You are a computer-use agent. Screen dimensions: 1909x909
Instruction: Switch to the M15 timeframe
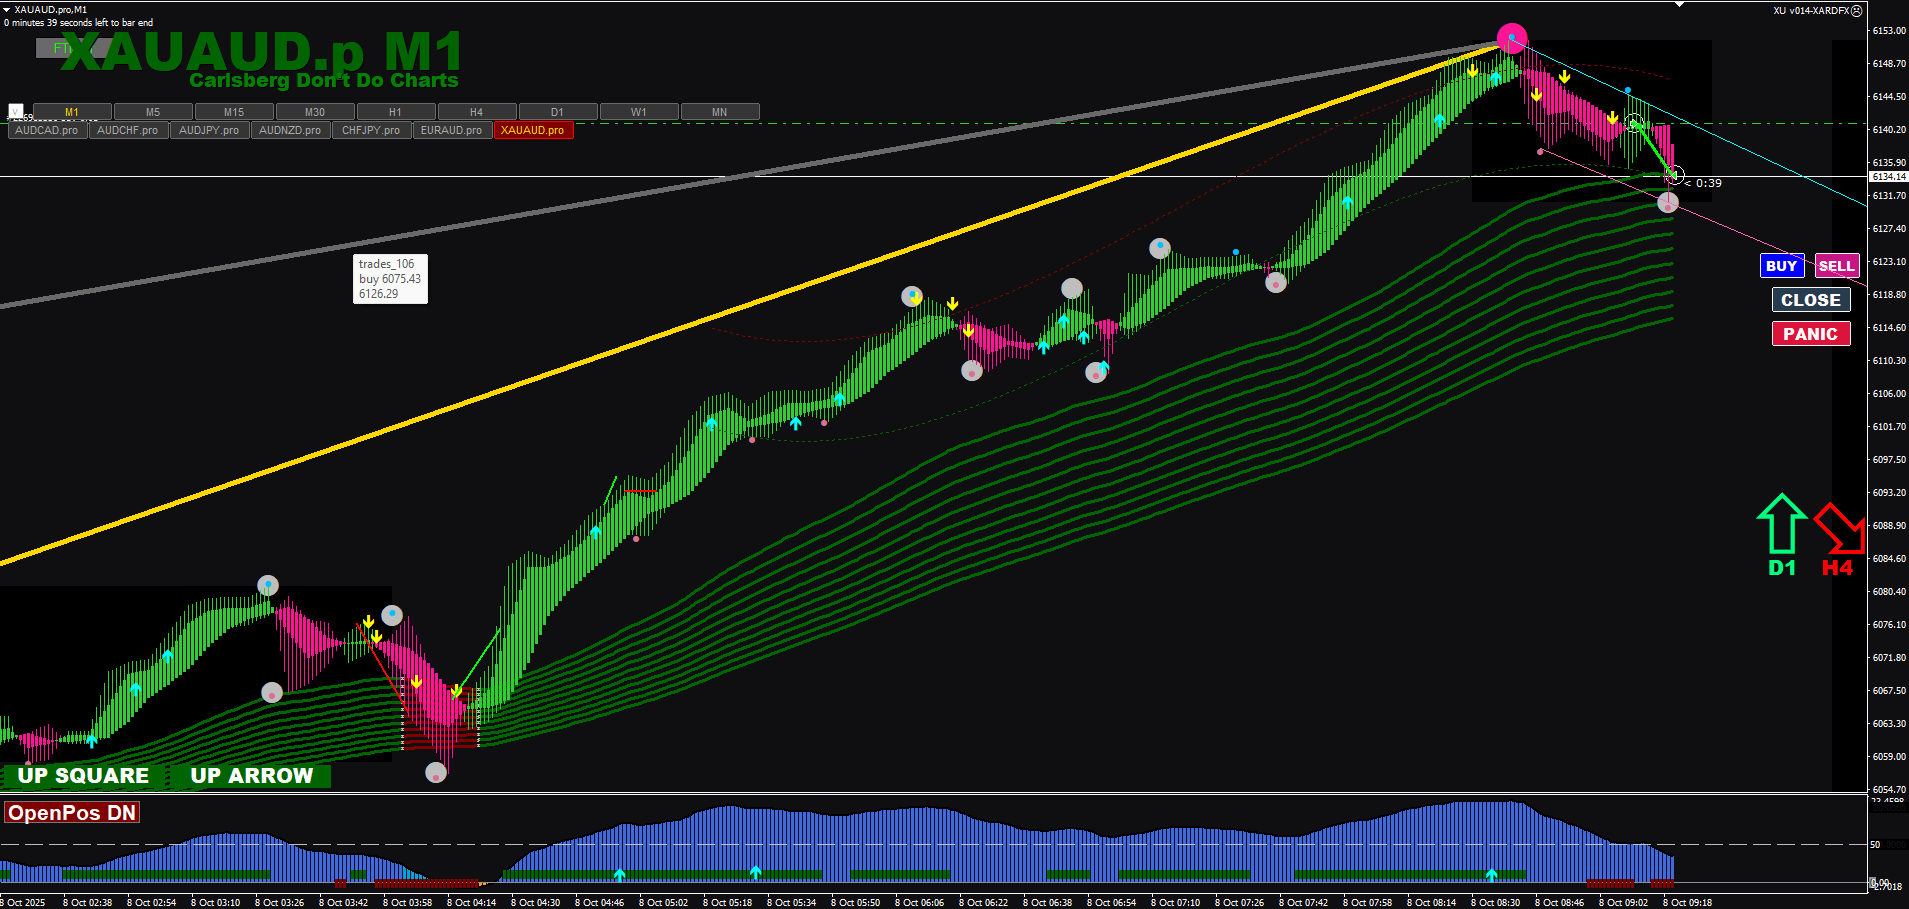(x=234, y=112)
